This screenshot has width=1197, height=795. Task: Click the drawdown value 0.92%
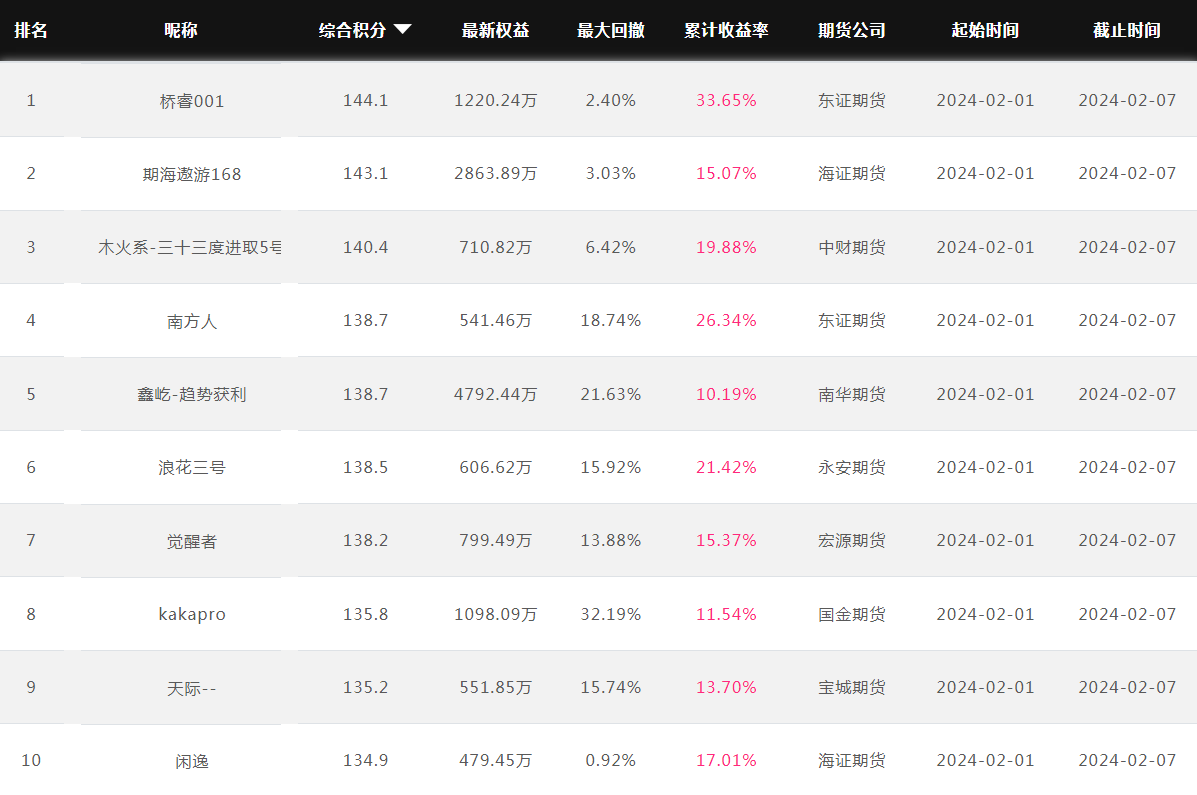[611, 761]
